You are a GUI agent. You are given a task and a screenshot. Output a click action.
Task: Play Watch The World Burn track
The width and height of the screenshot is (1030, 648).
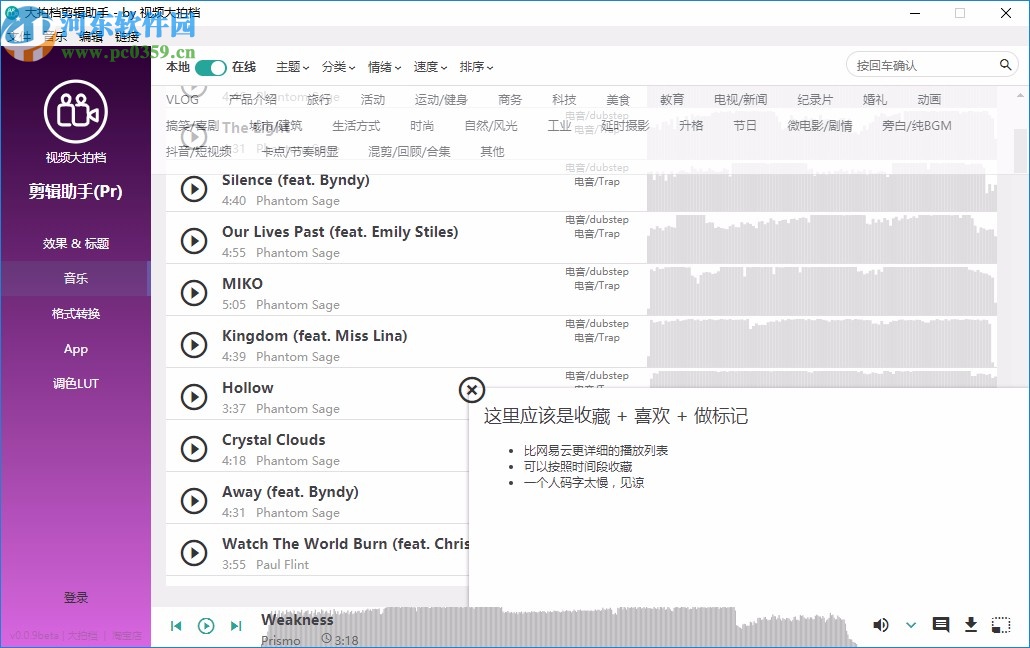pyautogui.click(x=194, y=553)
